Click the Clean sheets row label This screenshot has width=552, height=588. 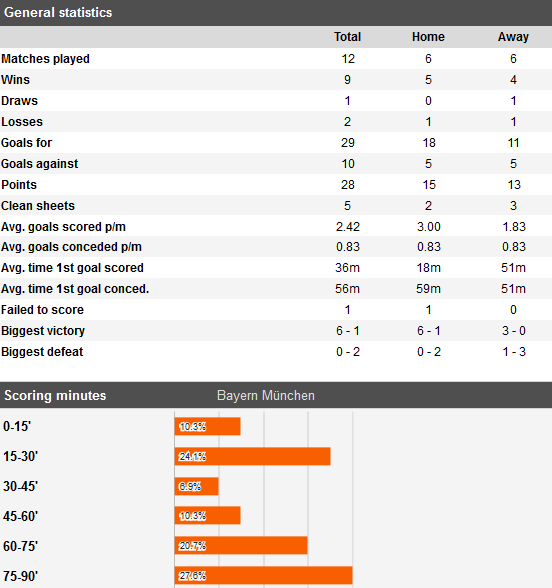[x=38, y=206]
